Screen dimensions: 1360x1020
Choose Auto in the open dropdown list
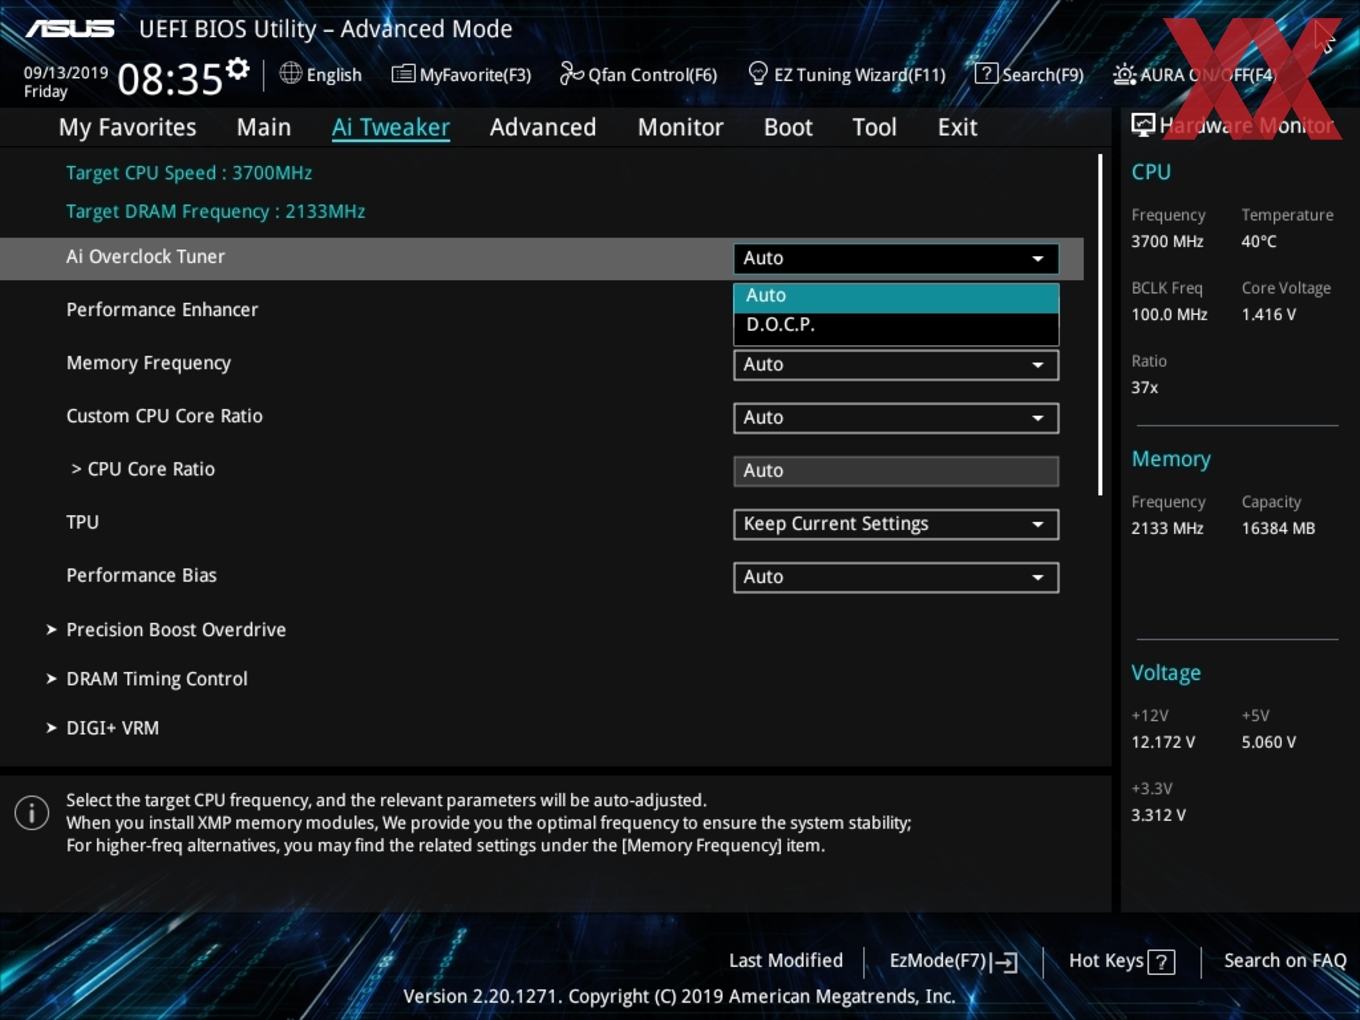click(896, 296)
